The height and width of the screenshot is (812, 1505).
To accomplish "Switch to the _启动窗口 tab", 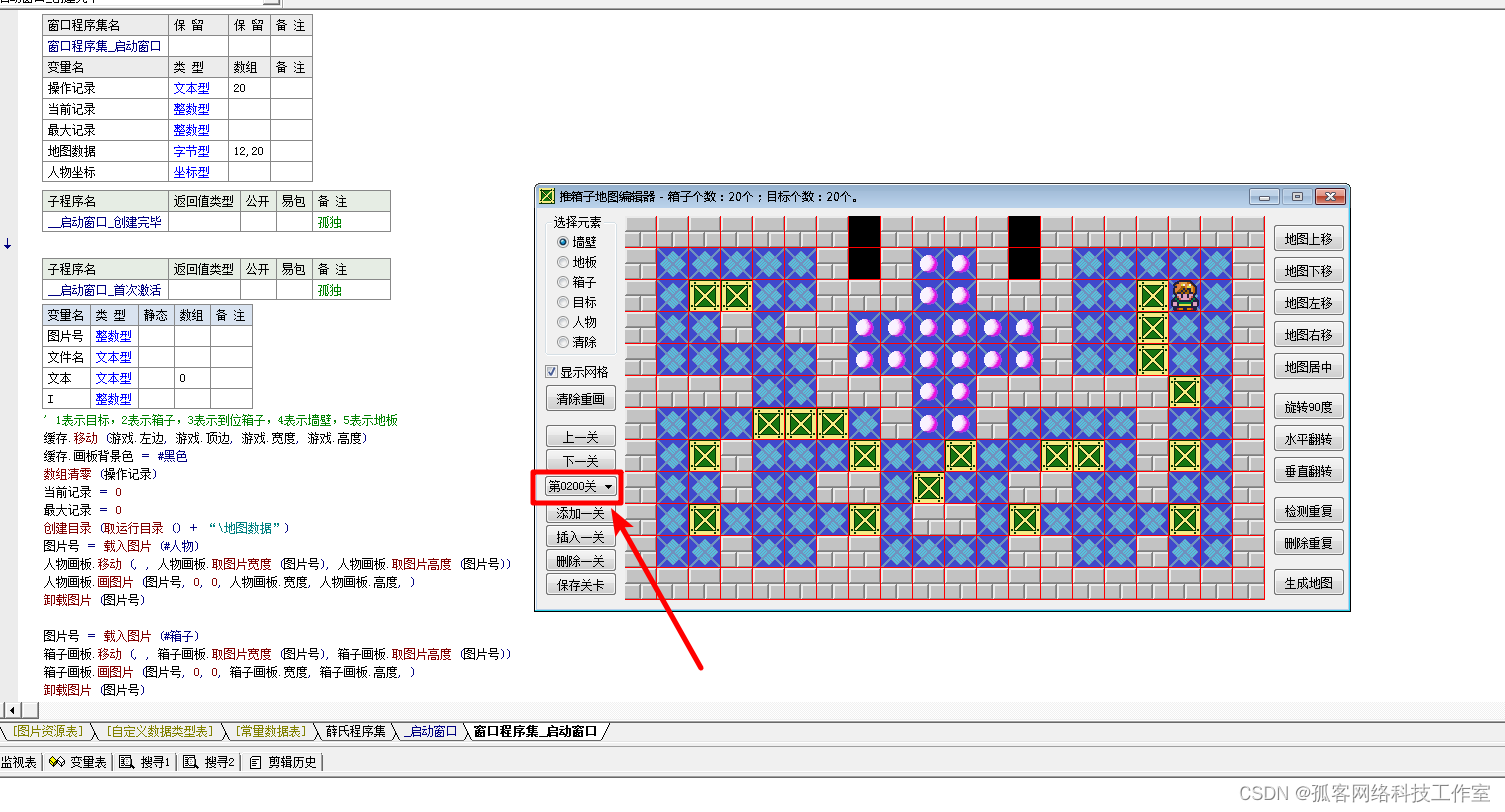I will [430, 731].
